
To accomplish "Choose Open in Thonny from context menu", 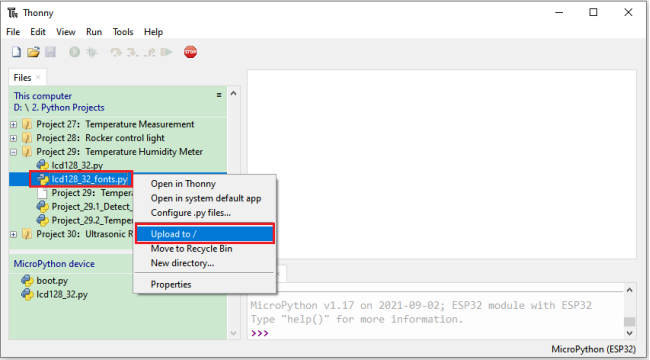I will (205, 184).
